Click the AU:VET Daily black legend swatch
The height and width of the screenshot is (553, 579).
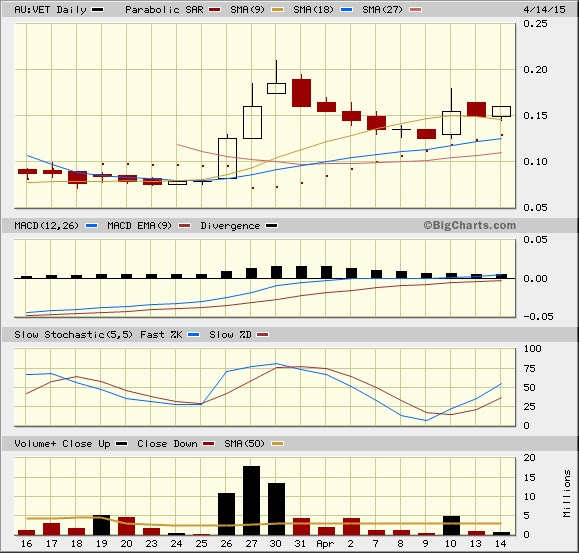tap(97, 10)
